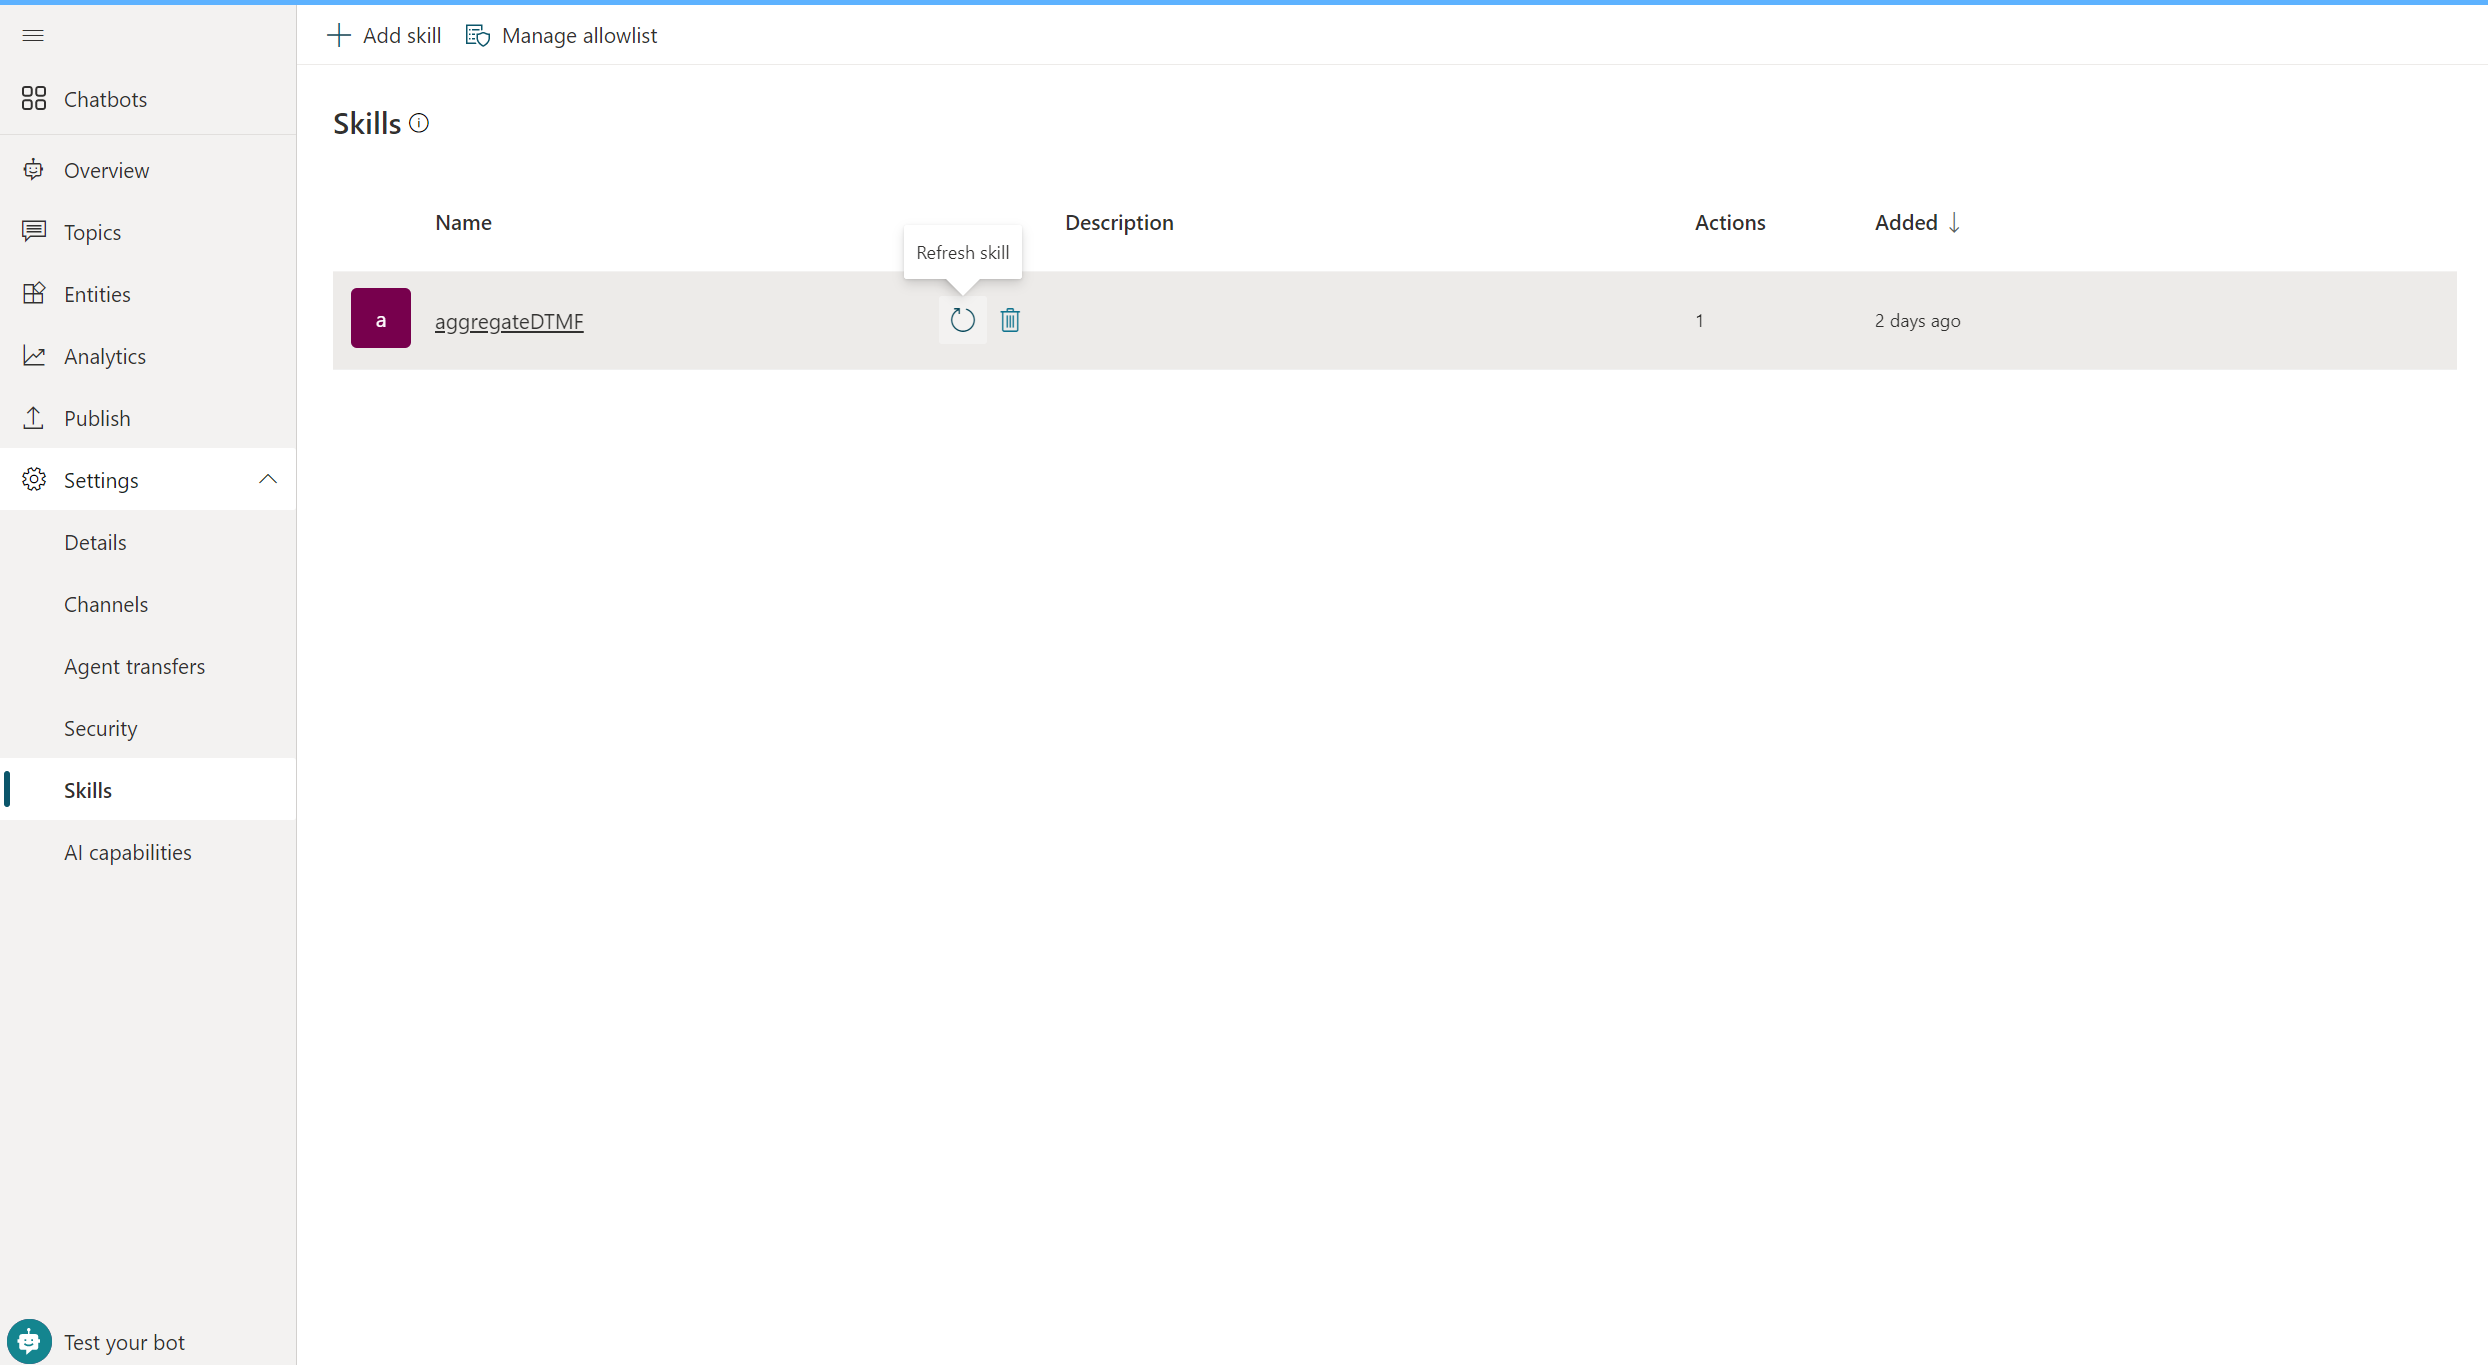
Task: Click the Test your bot icon
Action: point(29,1342)
